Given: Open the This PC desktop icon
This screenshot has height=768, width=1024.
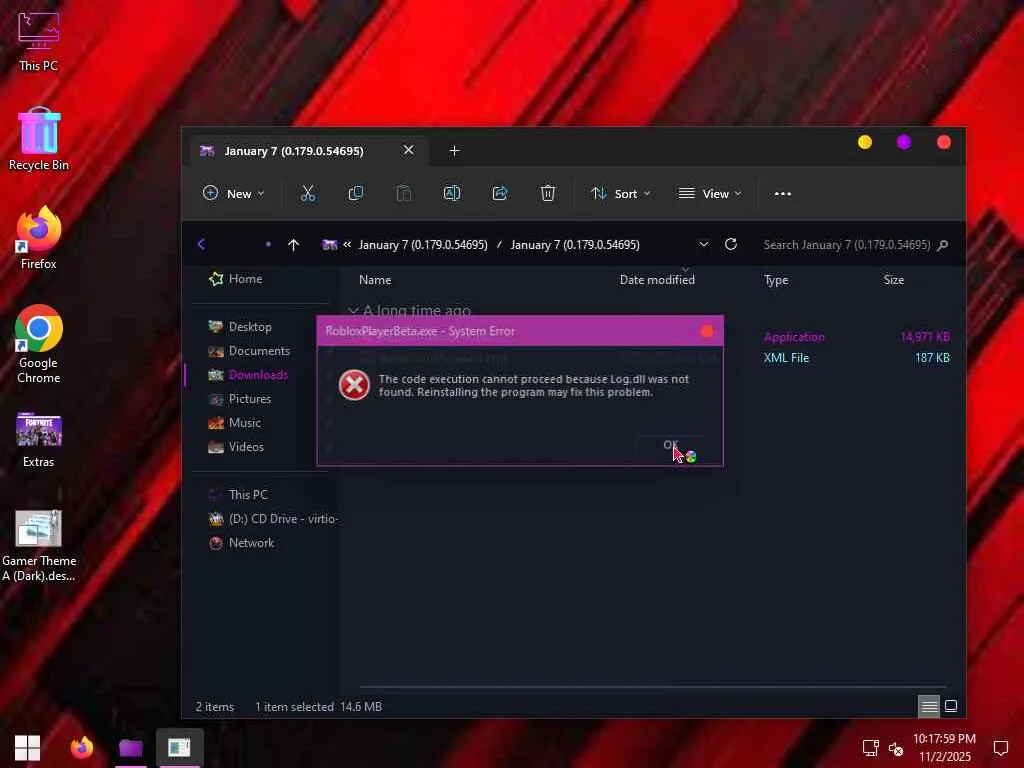Looking at the screenshot, I should 39,42.
